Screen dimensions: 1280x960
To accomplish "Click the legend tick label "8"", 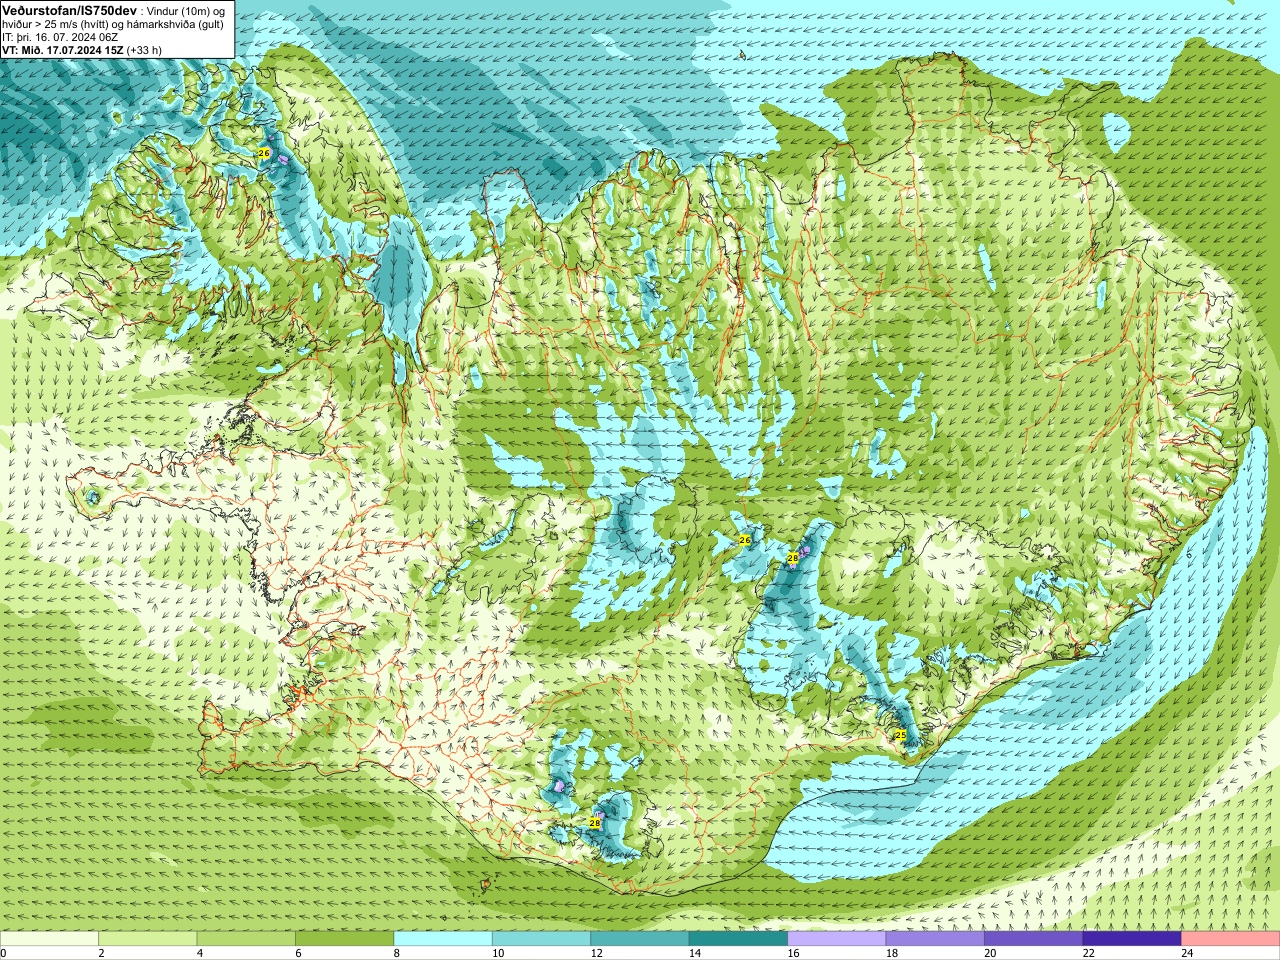I will coord(397,953).
